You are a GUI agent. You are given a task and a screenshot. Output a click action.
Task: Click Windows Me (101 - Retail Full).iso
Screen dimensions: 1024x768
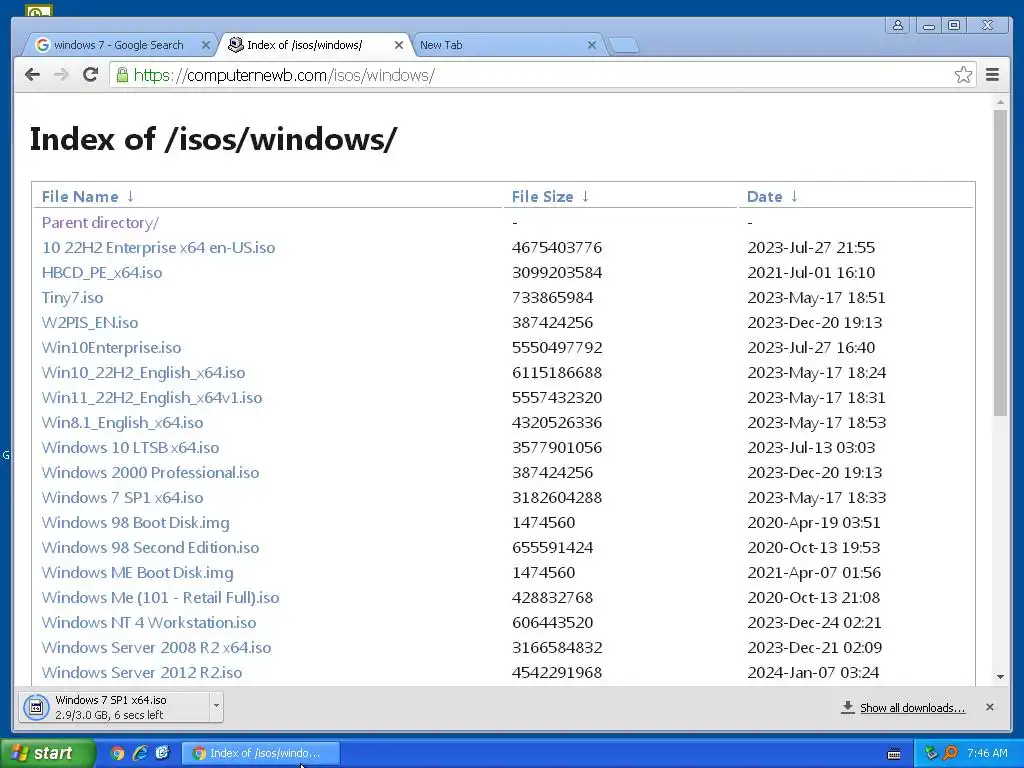161,598
